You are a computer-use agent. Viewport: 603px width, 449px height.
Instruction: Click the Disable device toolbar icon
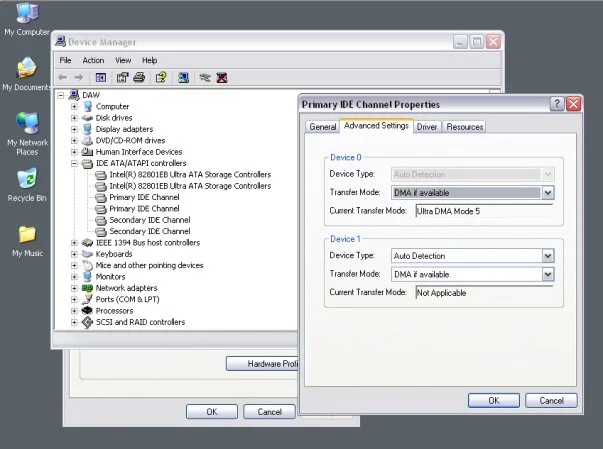point(205,78)
